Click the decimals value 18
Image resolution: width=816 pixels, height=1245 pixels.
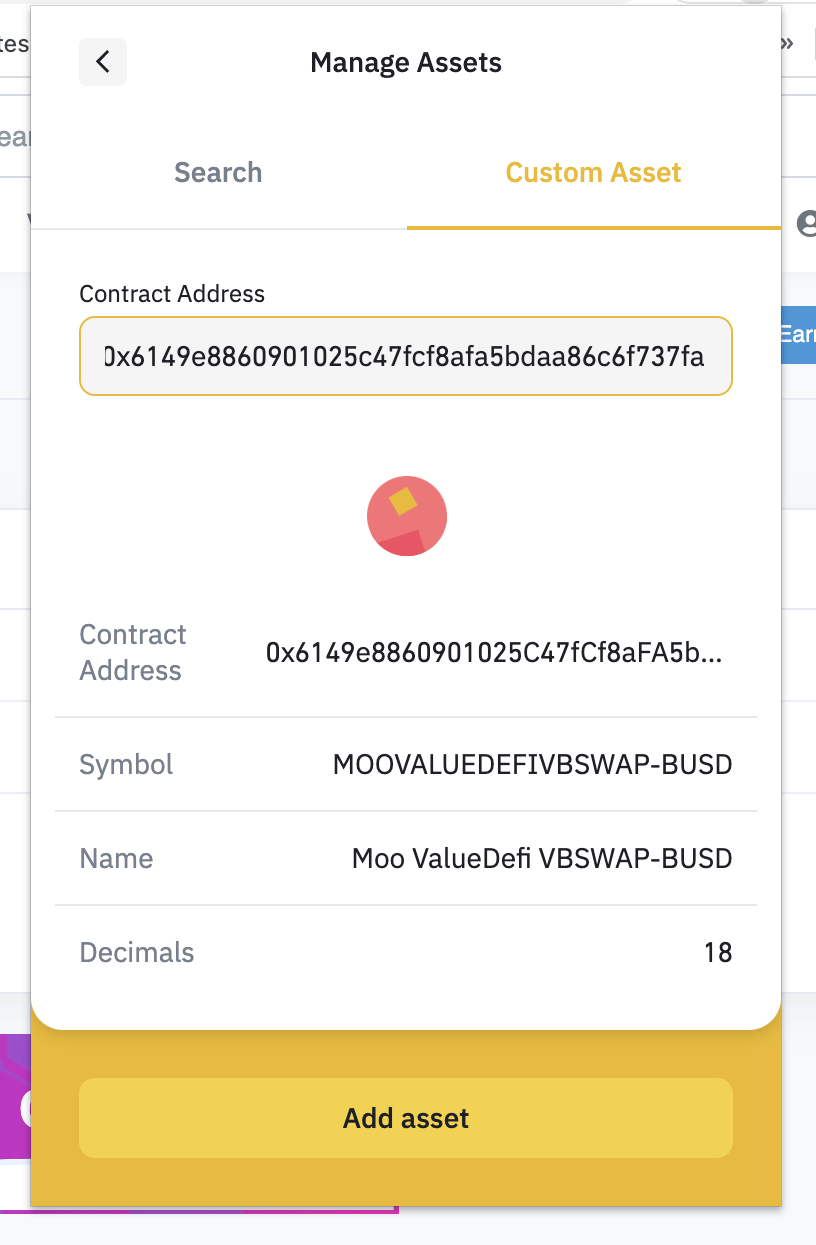[x=718, y=952]
